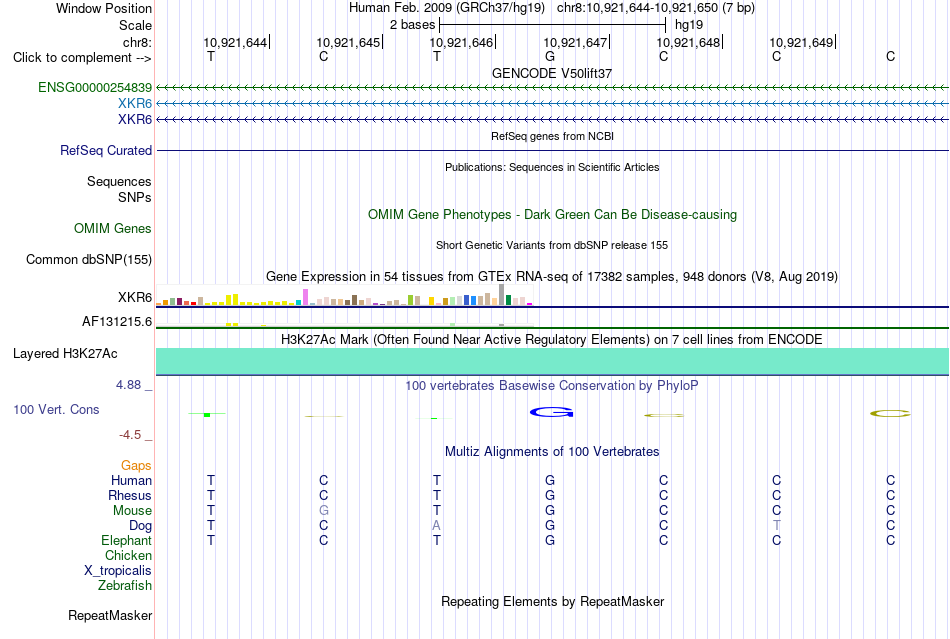Click the chr8: ruler label
Screen dimensions: 950x639
(137, 42)
